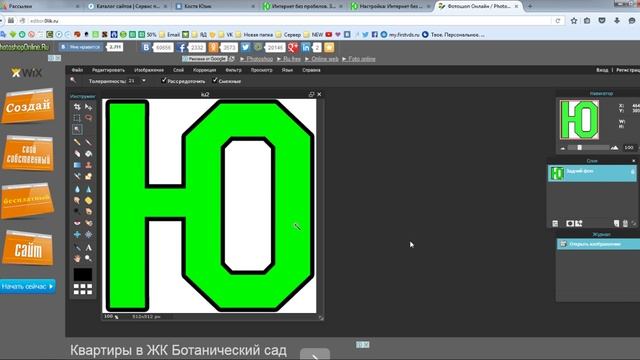Create a new layer in Layers panel
The height and width of the screenshot is (360, 640).
click(617, 223)
